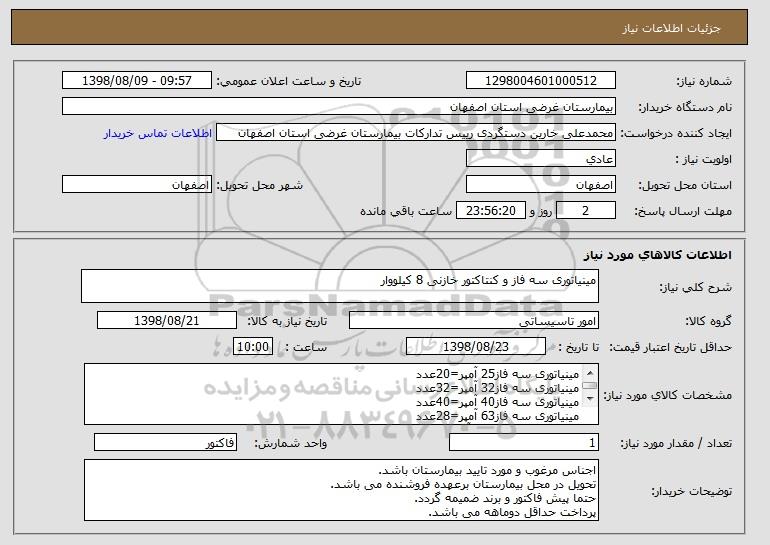This screenshot has width=770, height=545.
Task: Click the label مشخصات کالای مورد نیاز
Action: point(667,395)
